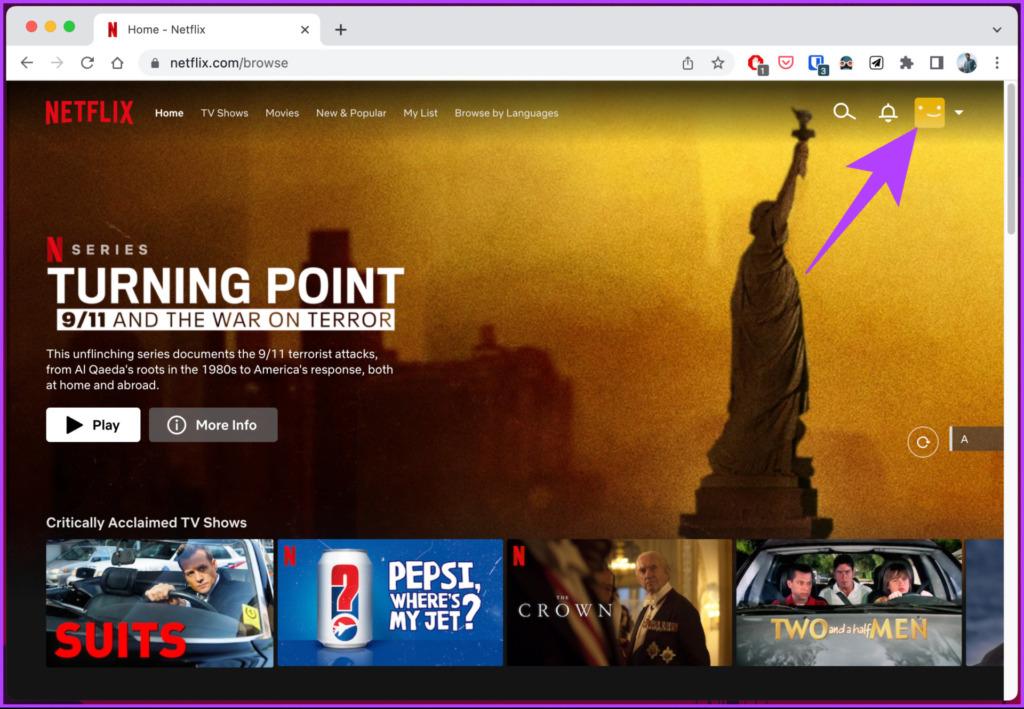The height and width of the screenshot is (709, 1024).
Task: Bookmark this page with star icon
Action: [718, 63]
